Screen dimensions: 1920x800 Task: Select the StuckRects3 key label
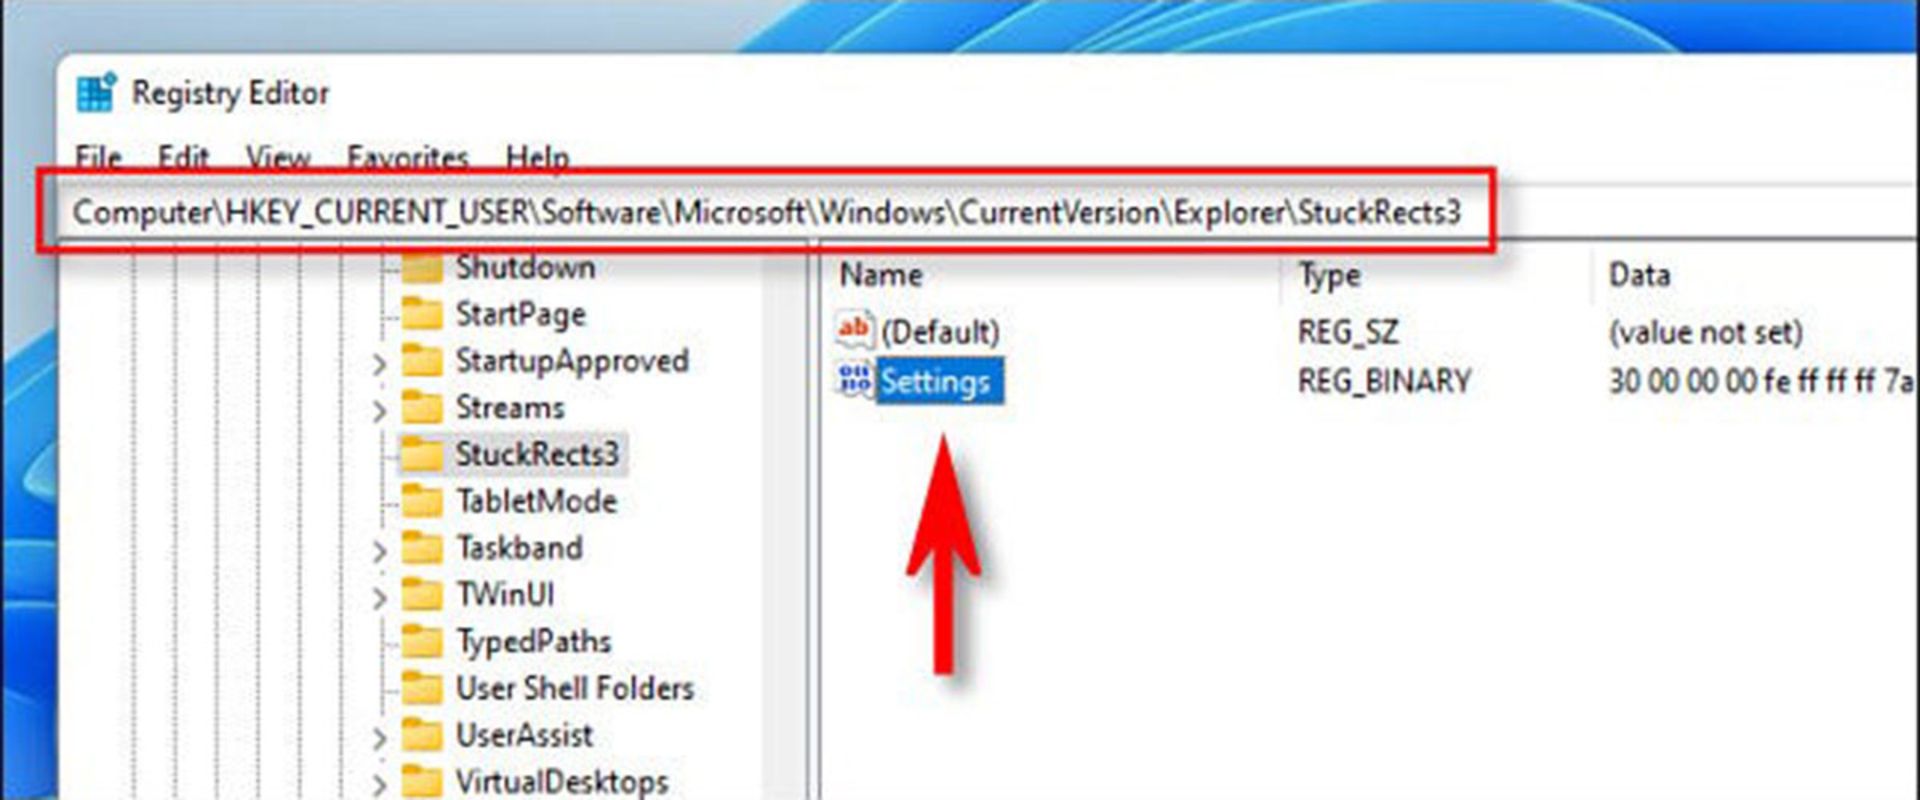(x=537, y=455)
